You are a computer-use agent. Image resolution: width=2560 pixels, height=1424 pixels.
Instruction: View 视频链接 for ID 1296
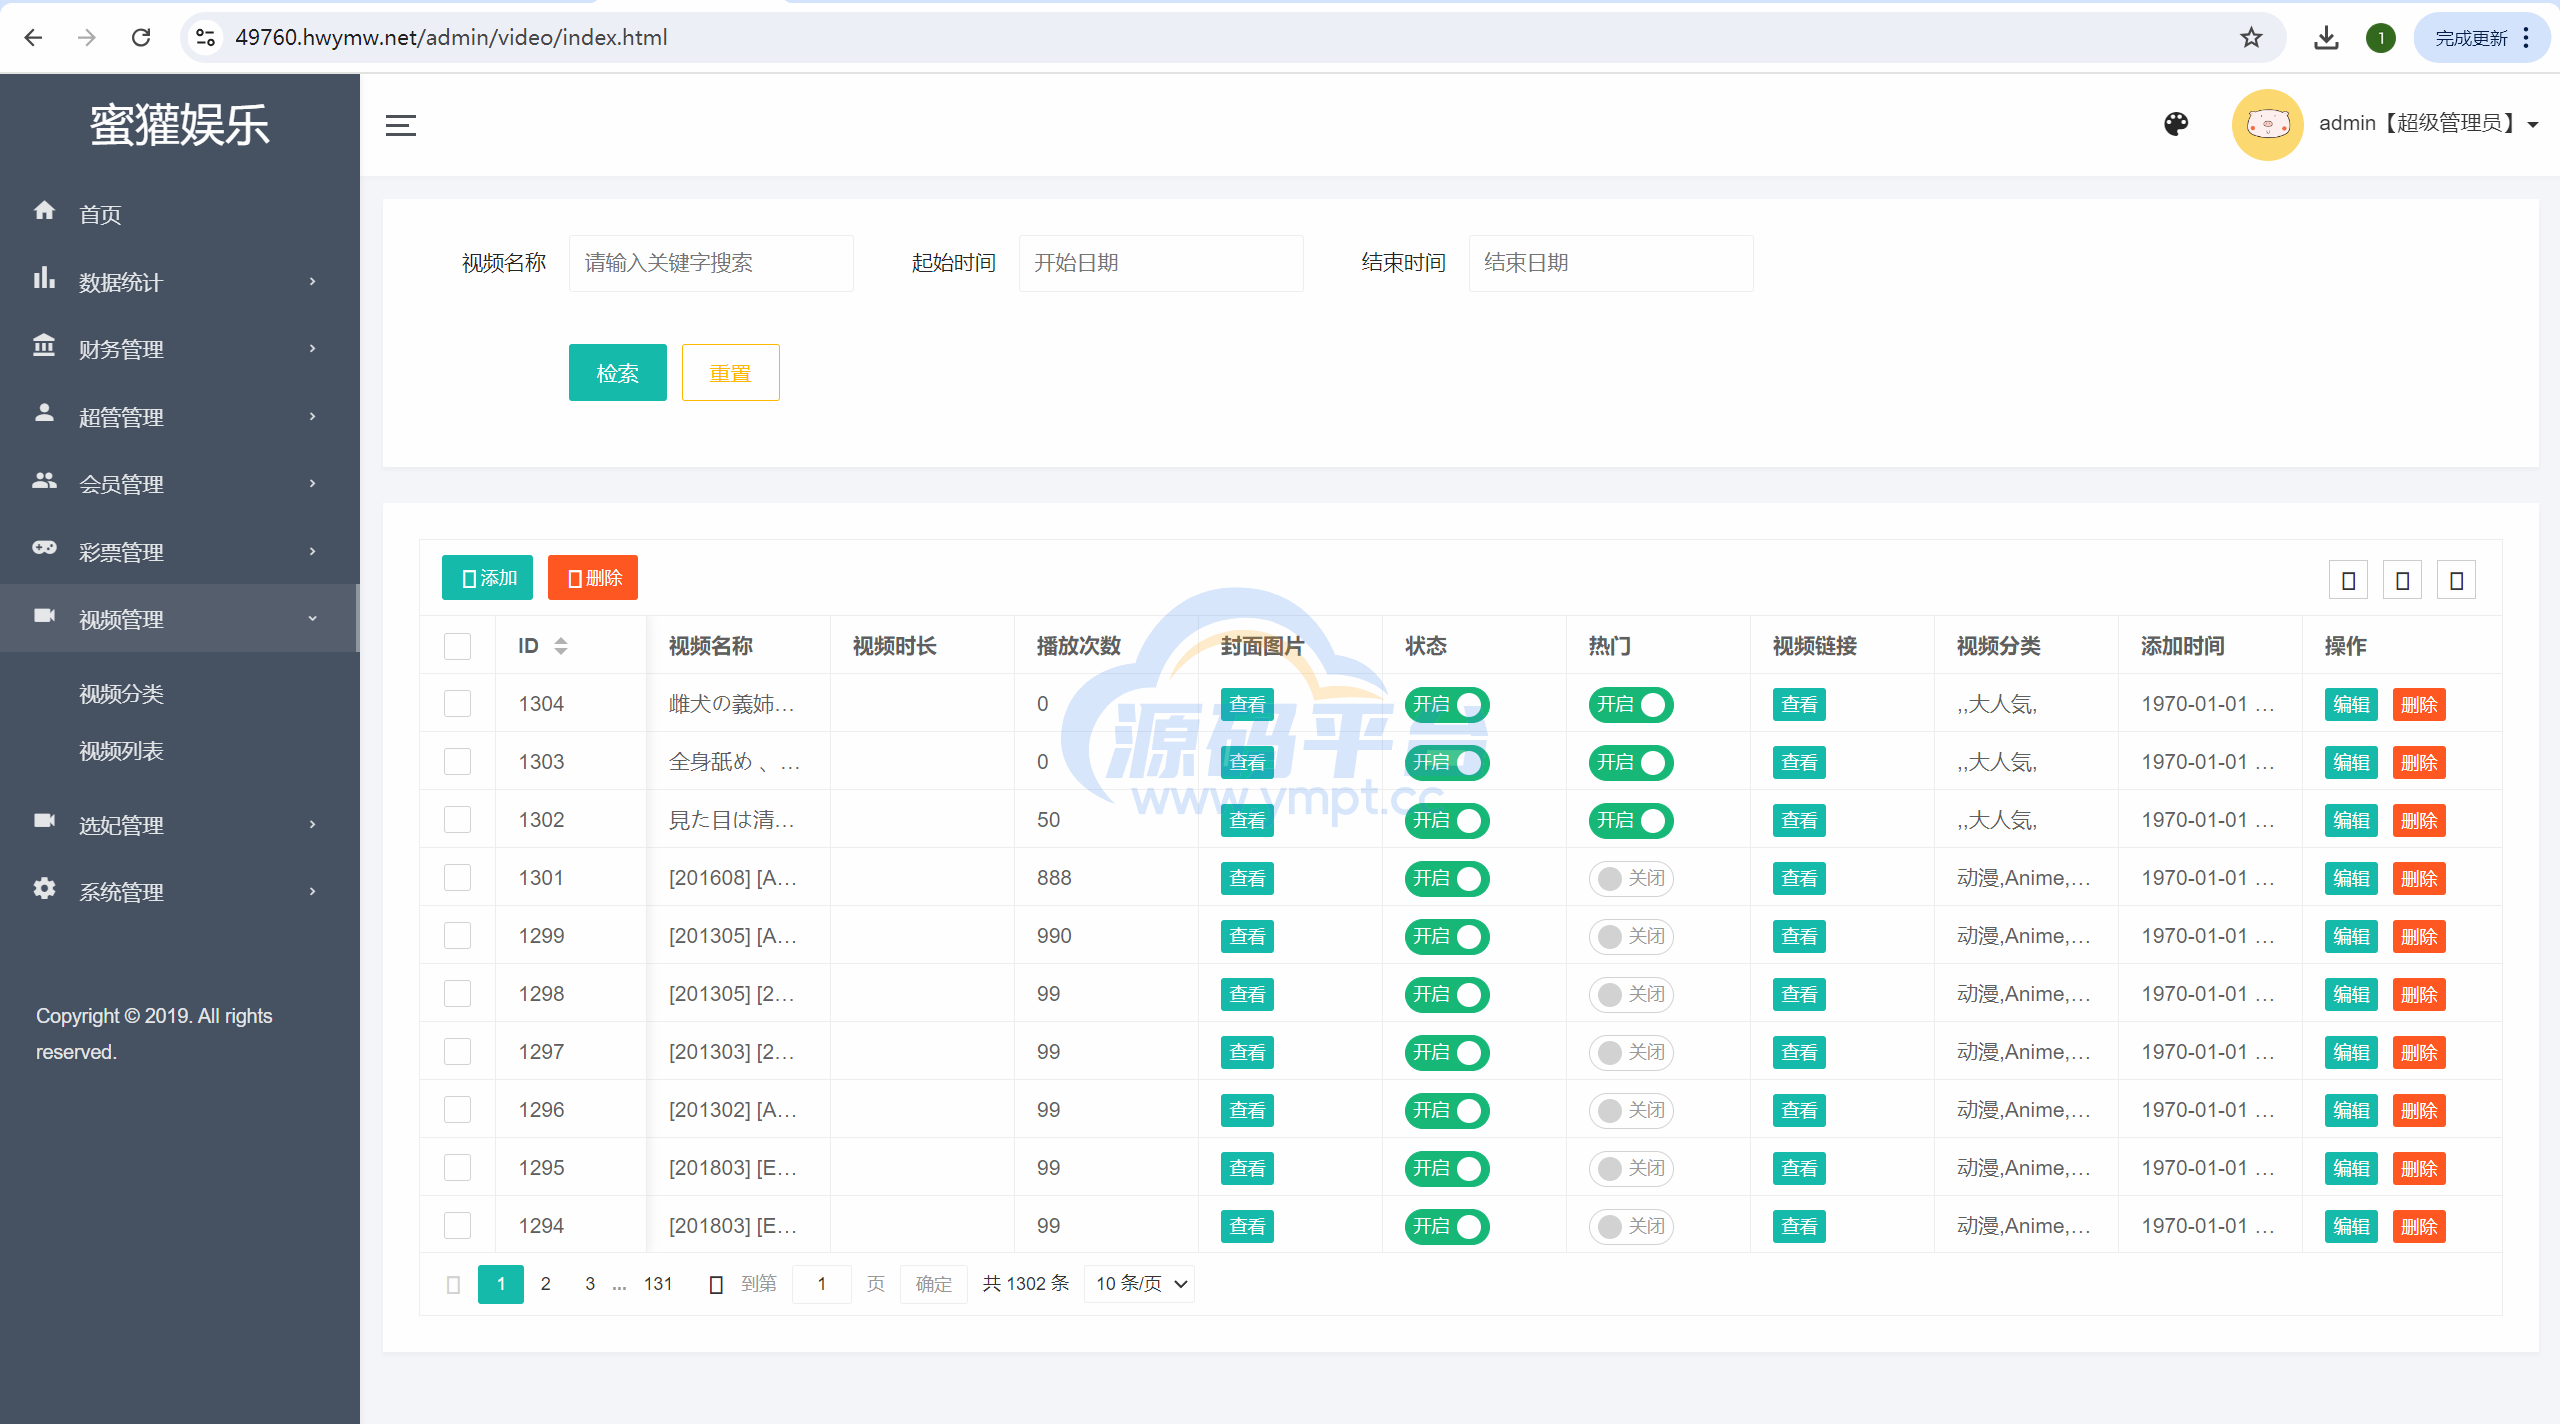tap(1799, 1111)
